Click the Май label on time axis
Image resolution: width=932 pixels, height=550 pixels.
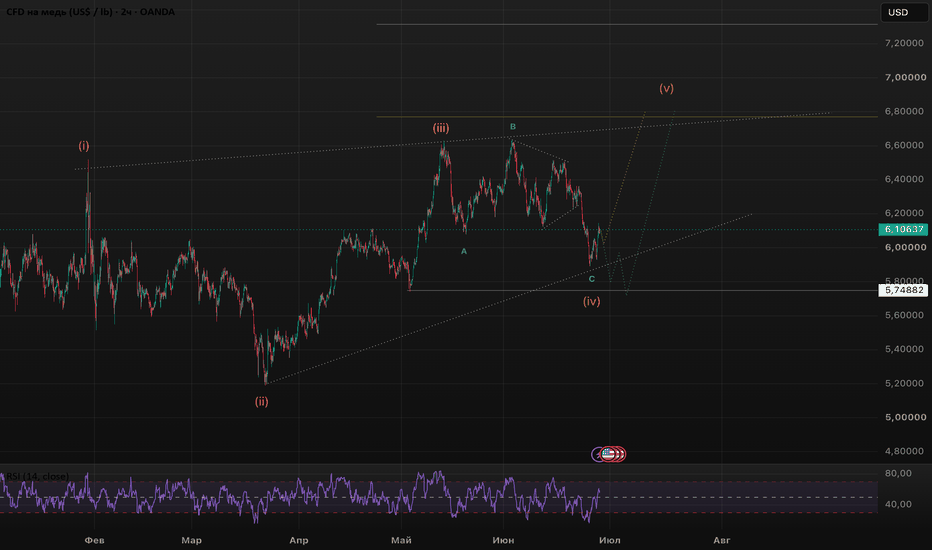(x=401, y=540)
